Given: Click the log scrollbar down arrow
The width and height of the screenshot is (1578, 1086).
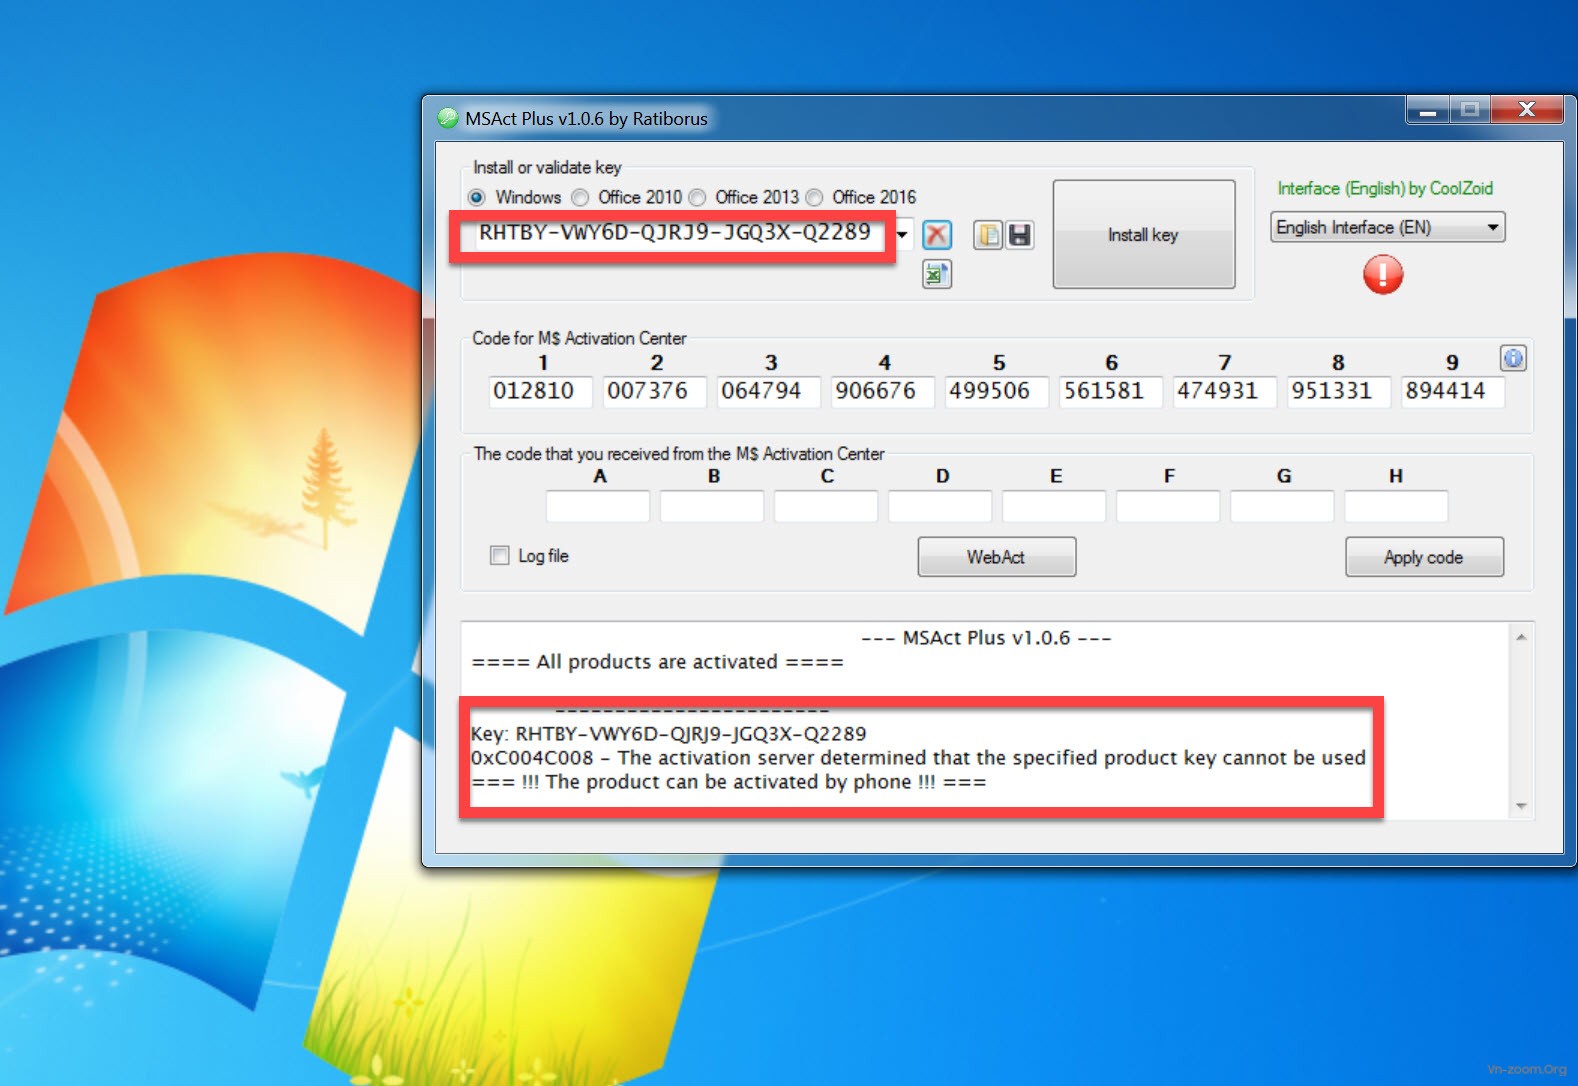Looking at the screenshot, I should click(1521, 806).
